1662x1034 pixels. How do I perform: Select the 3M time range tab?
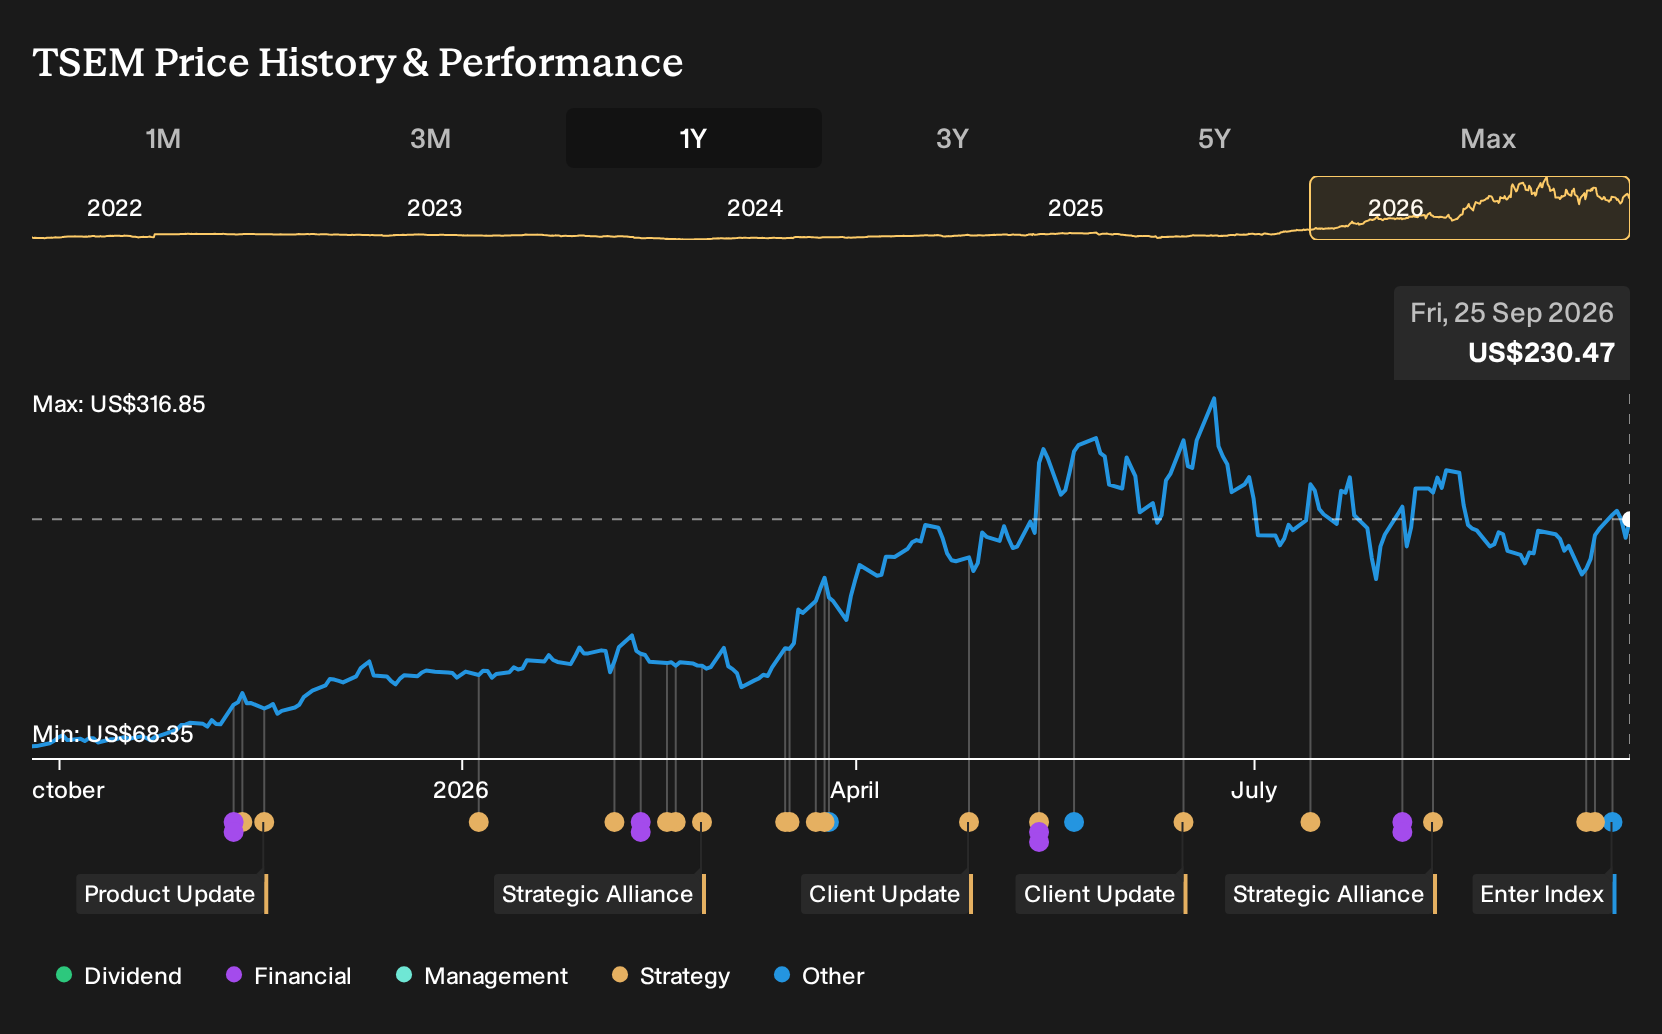tap(430, 138)
